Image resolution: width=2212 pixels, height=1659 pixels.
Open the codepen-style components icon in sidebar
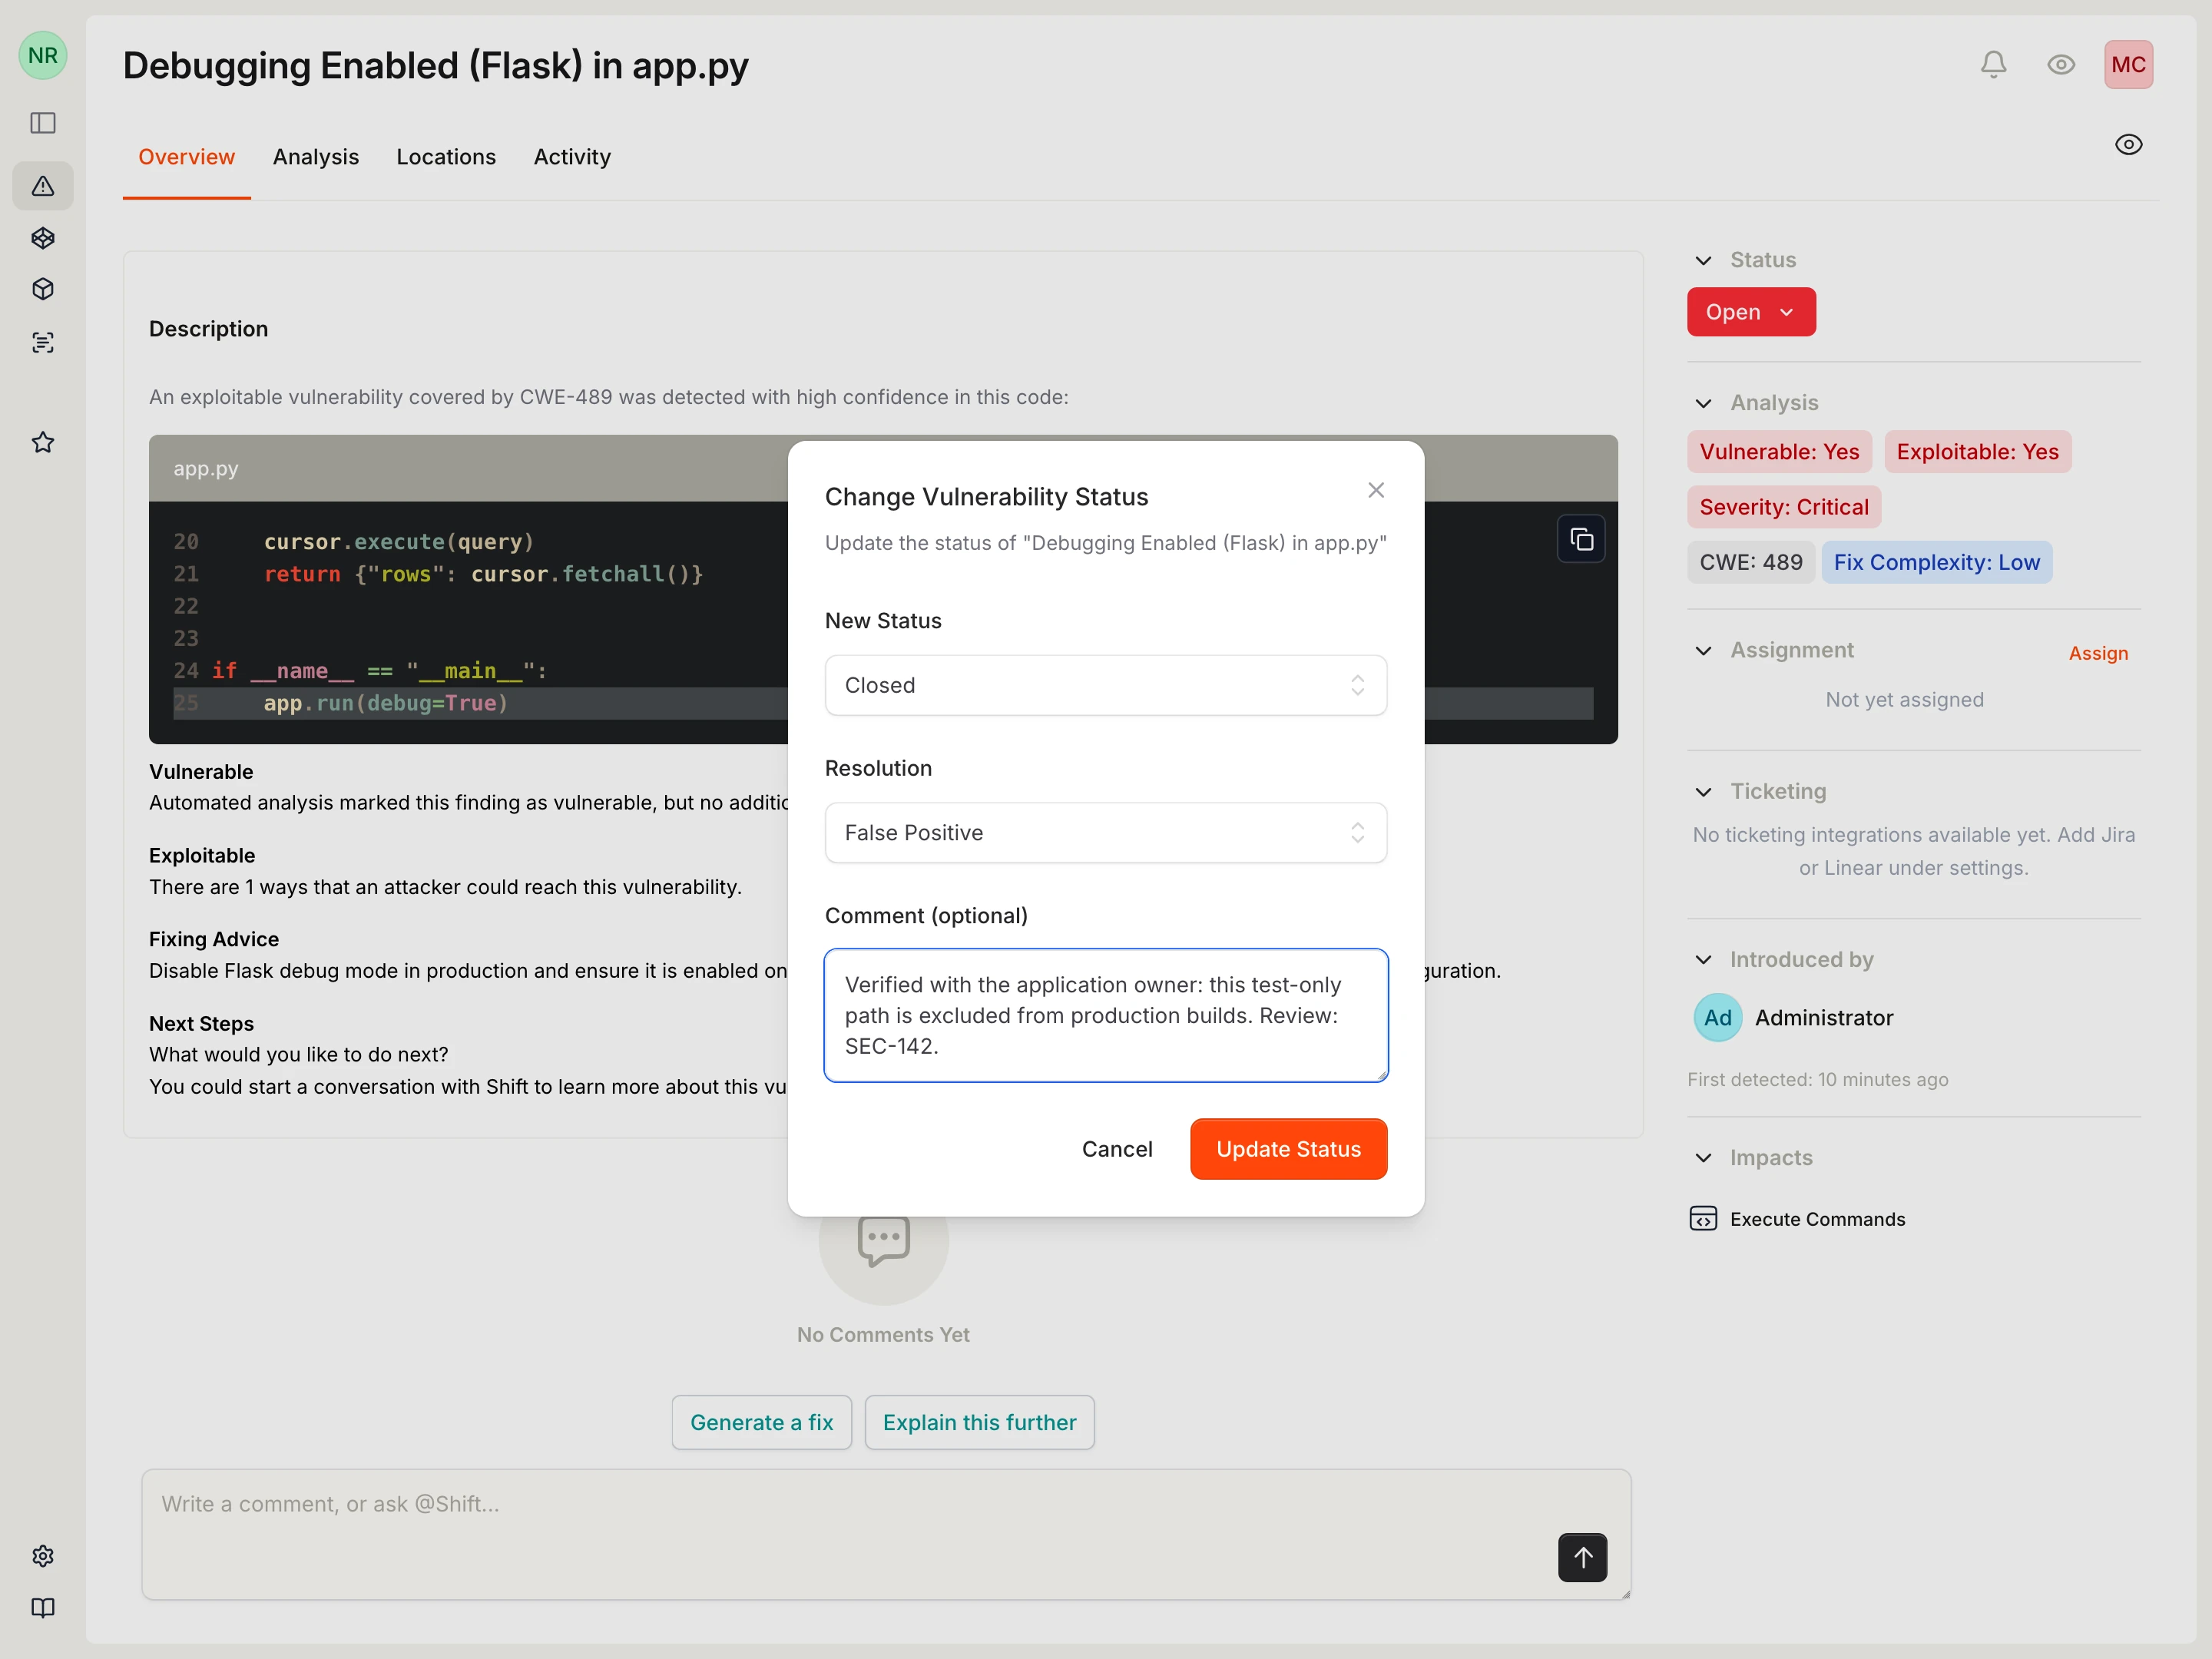pos(43,238)
